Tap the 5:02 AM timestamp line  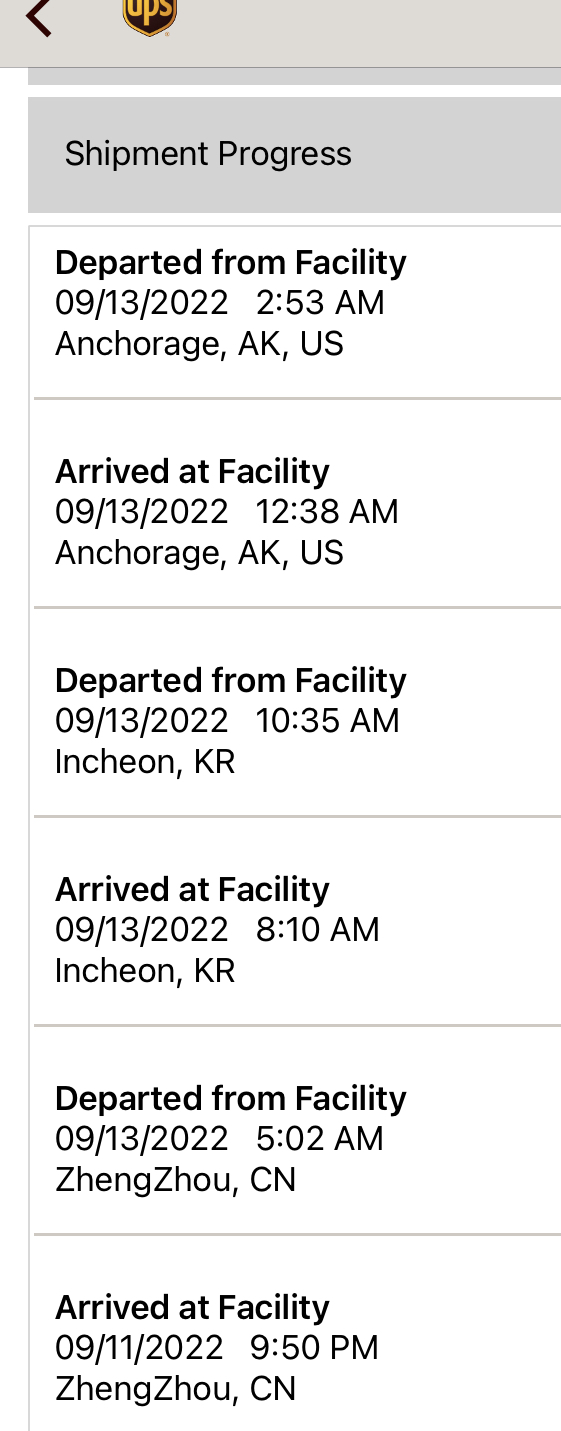click(x=219, y=1139)
